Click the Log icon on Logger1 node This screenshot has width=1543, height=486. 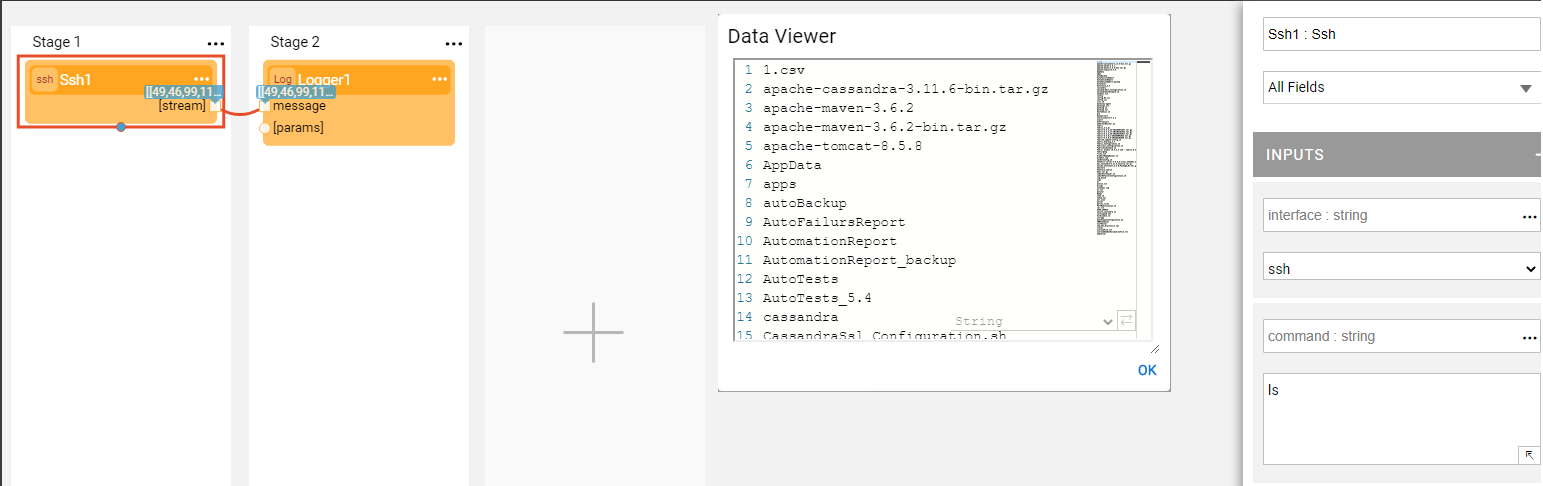click(283, 80)
